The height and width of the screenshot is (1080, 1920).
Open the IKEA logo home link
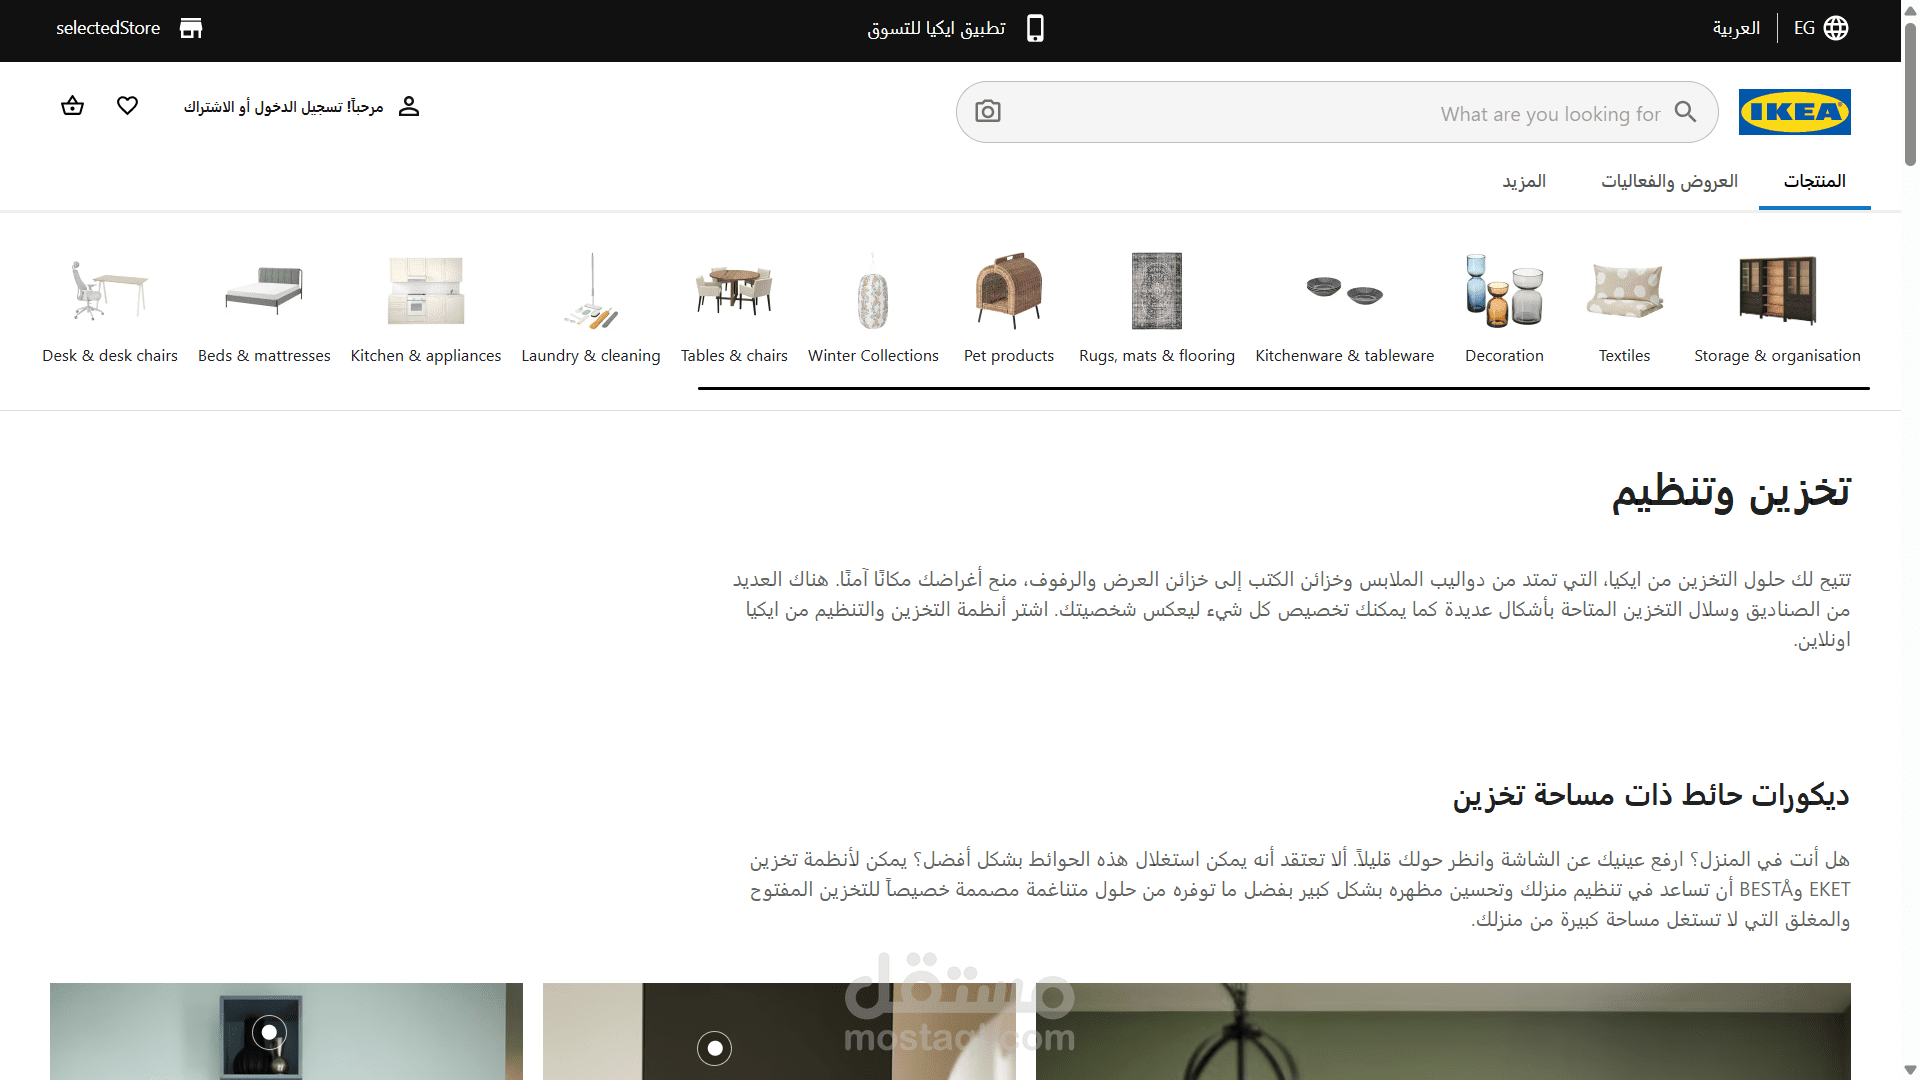coord(1794,112)
